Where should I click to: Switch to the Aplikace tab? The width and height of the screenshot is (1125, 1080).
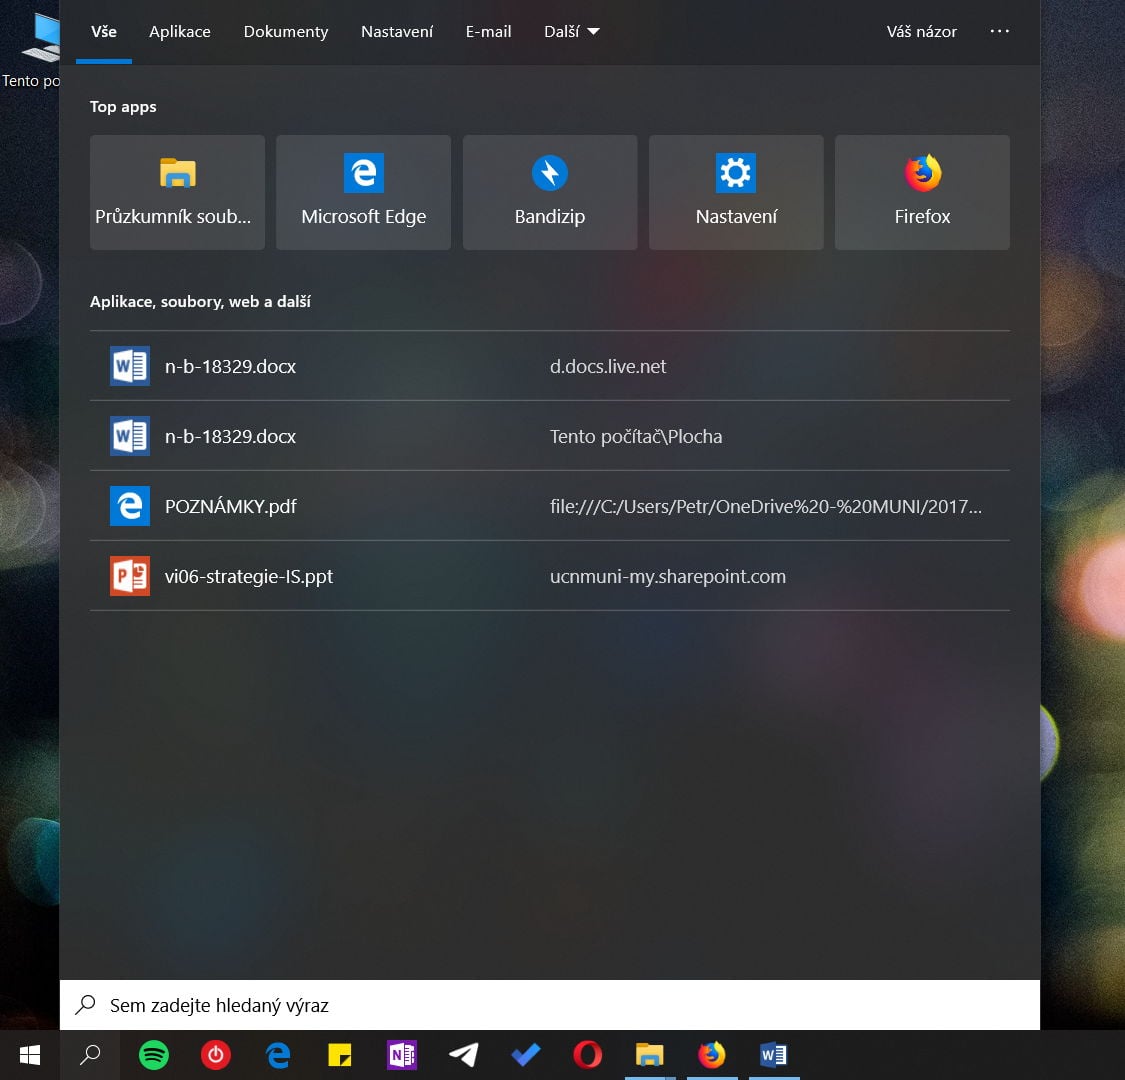point(180,32)
